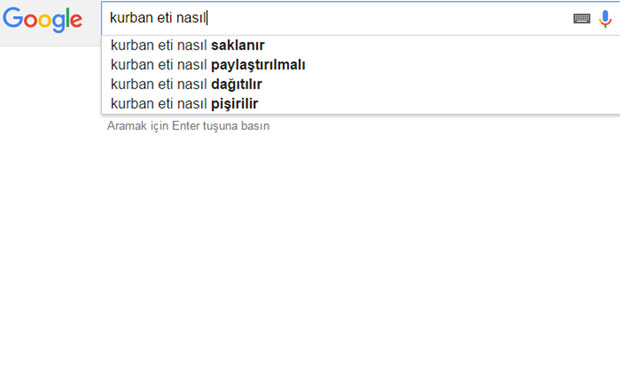The width and height of the screenshot is (620, 380).
Task: Click the bold word "dağıtılır"
Action: pos(236,85)
